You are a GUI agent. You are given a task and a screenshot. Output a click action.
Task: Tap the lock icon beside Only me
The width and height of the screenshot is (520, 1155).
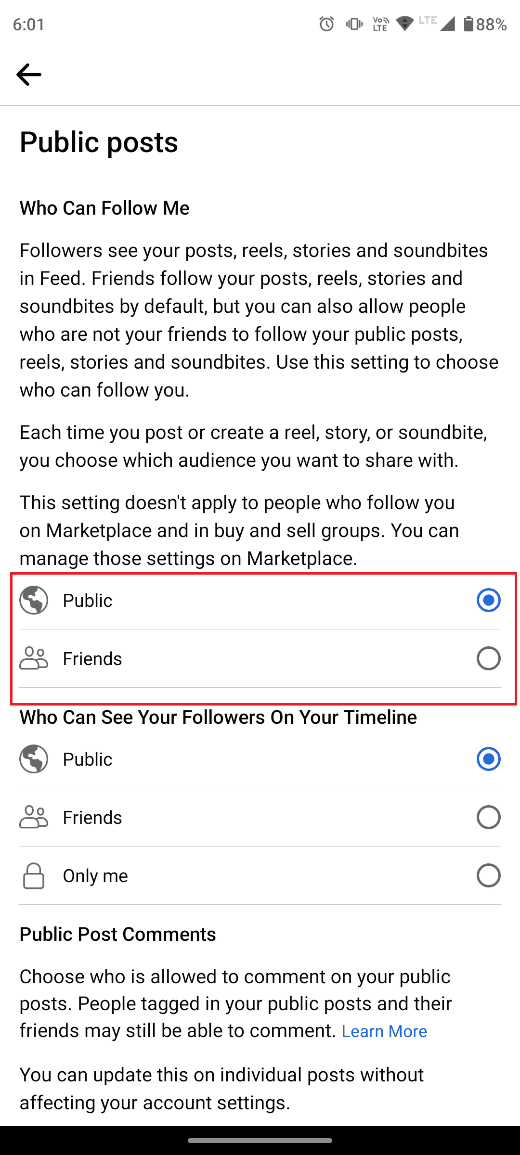click(33, 876)
